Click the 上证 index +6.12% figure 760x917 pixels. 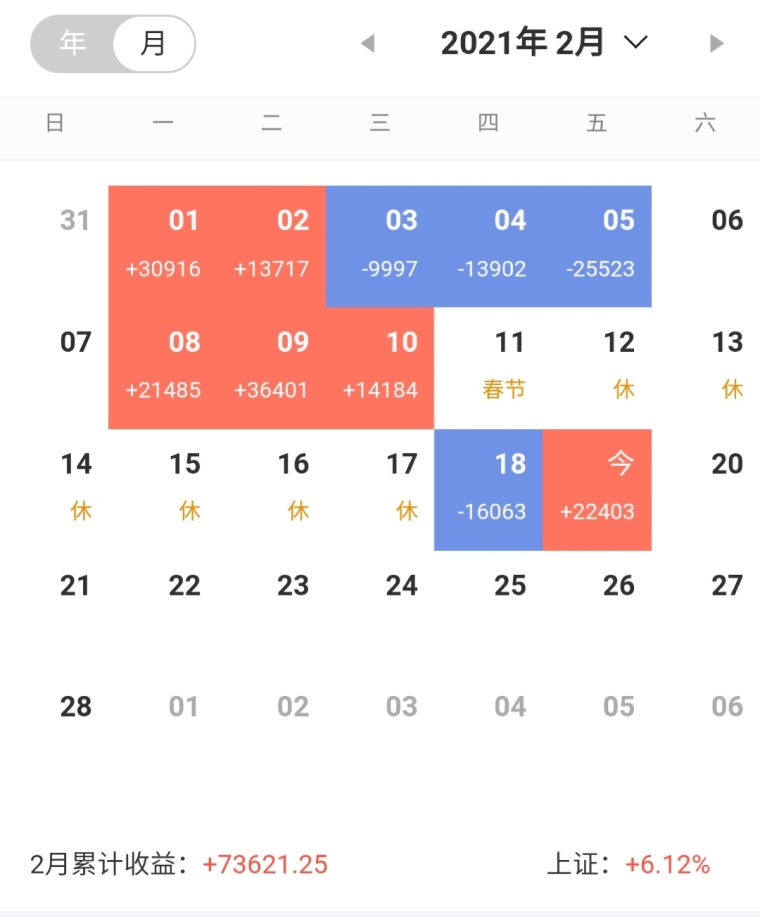pos(668,864)
